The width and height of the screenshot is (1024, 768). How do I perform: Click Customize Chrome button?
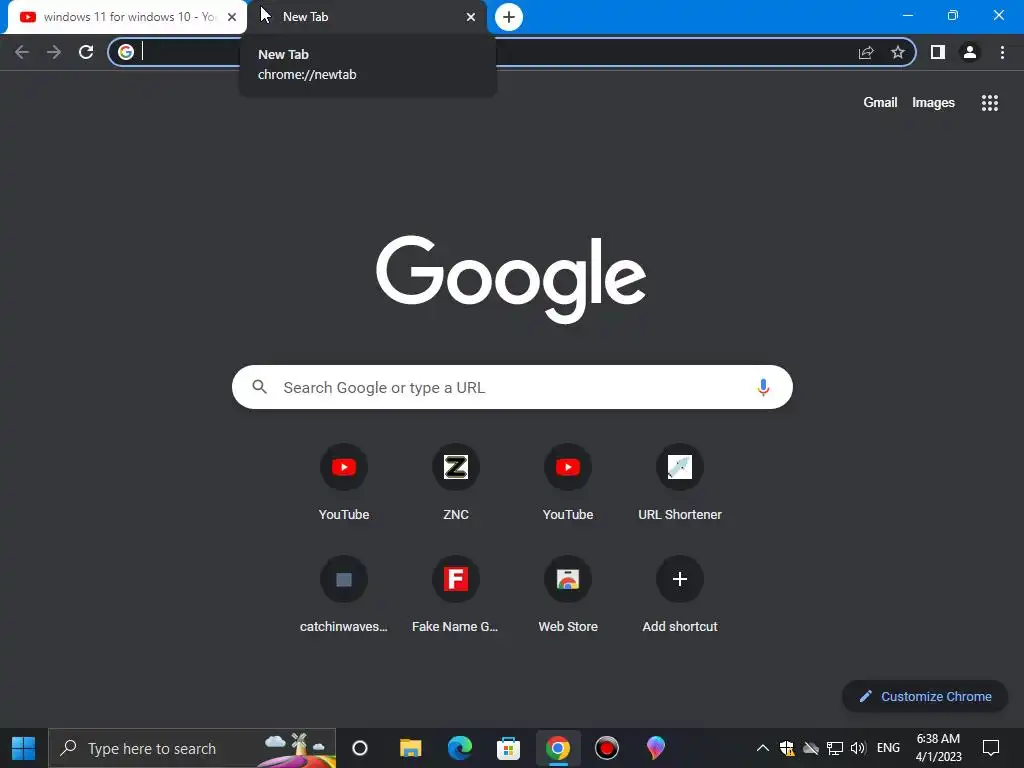925,696
